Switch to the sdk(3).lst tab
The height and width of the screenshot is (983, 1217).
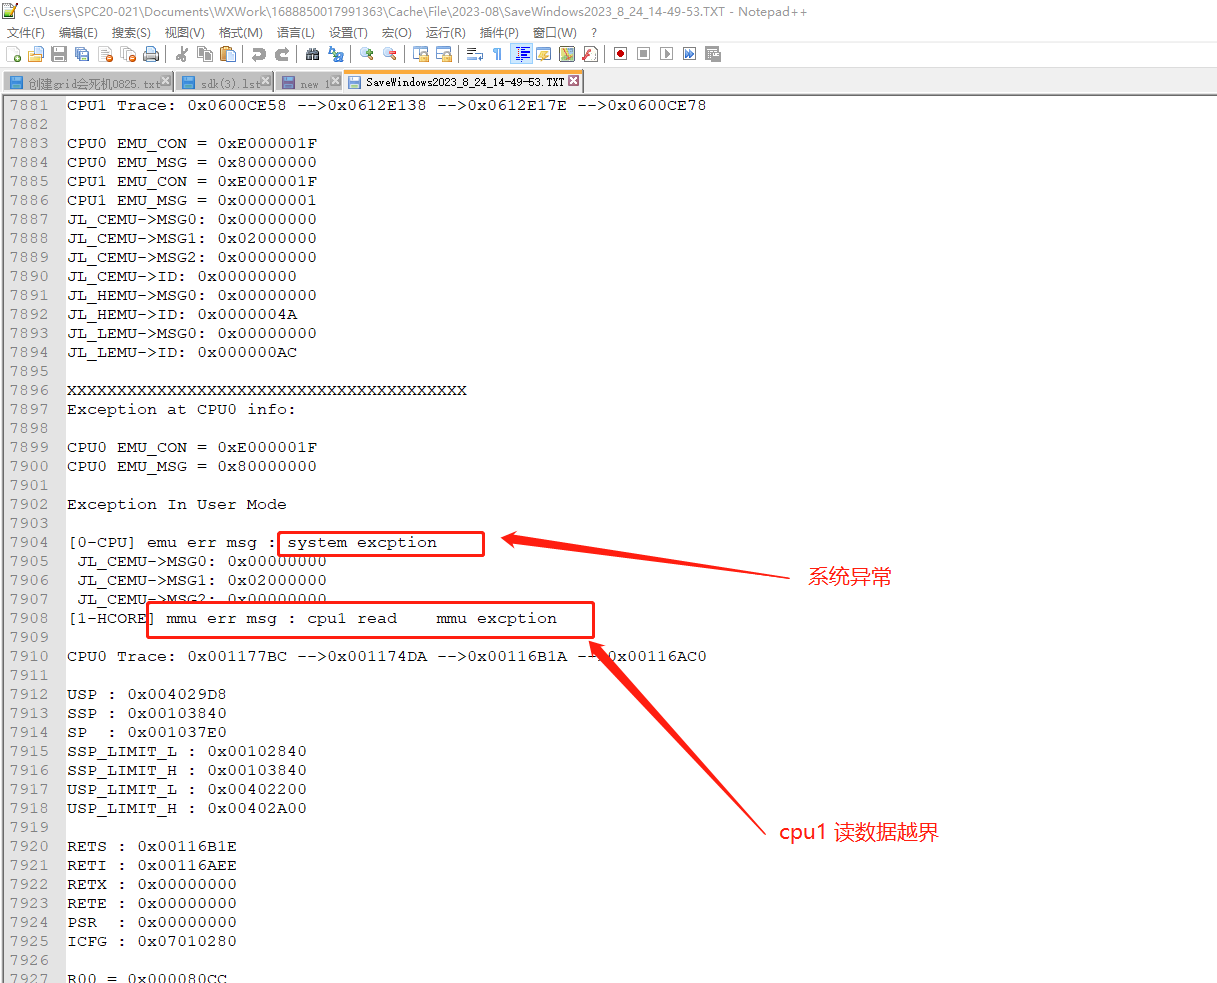tap(224, 83)
